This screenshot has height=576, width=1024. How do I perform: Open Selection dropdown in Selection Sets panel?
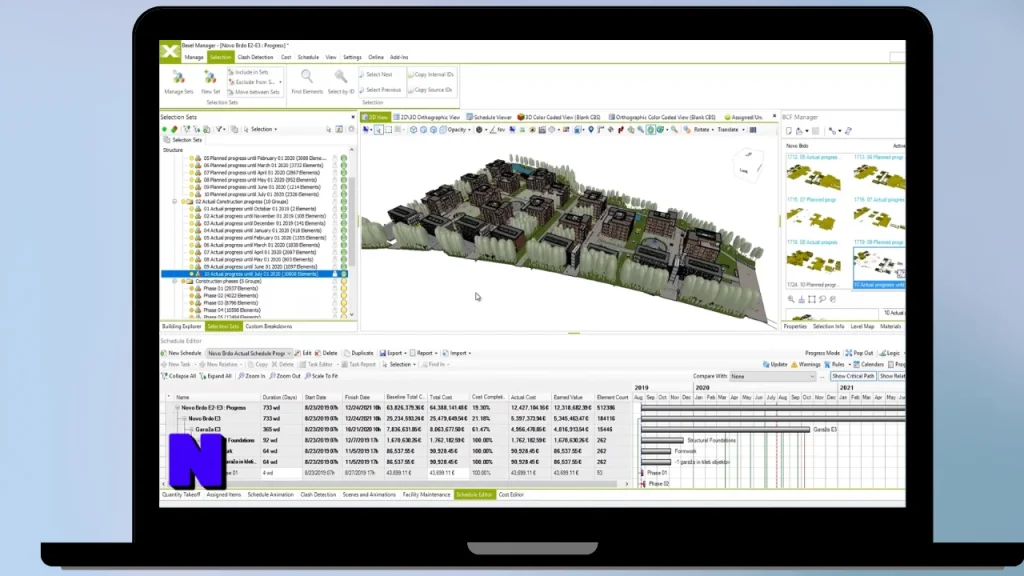click(261, 129)
